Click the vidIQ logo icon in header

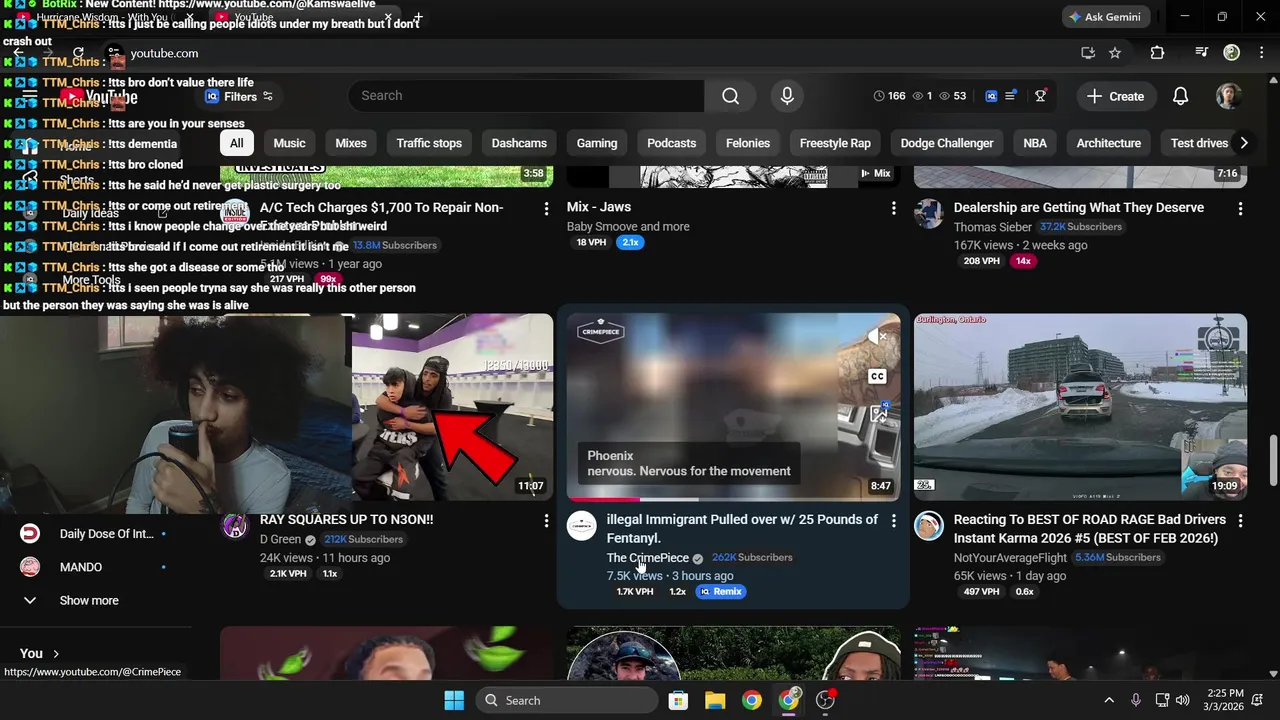[991, 96]
